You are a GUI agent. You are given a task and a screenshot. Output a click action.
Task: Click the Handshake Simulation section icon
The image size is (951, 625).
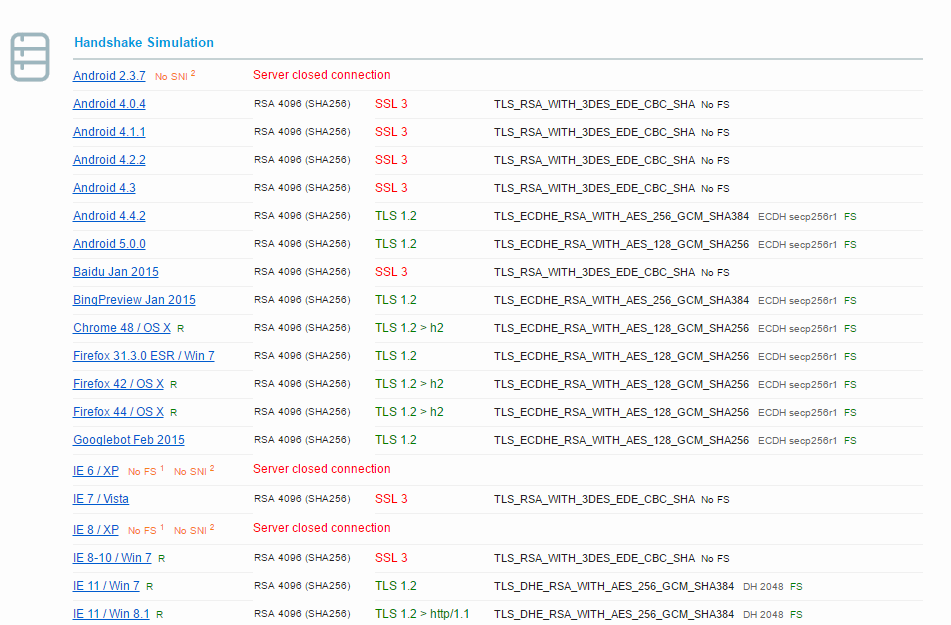[30, 57]
